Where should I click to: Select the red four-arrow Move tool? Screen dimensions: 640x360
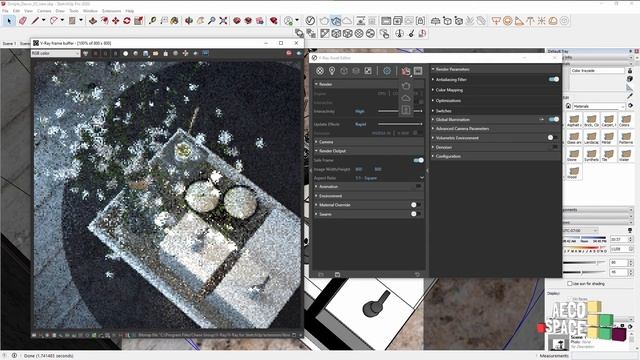(116, 20)
